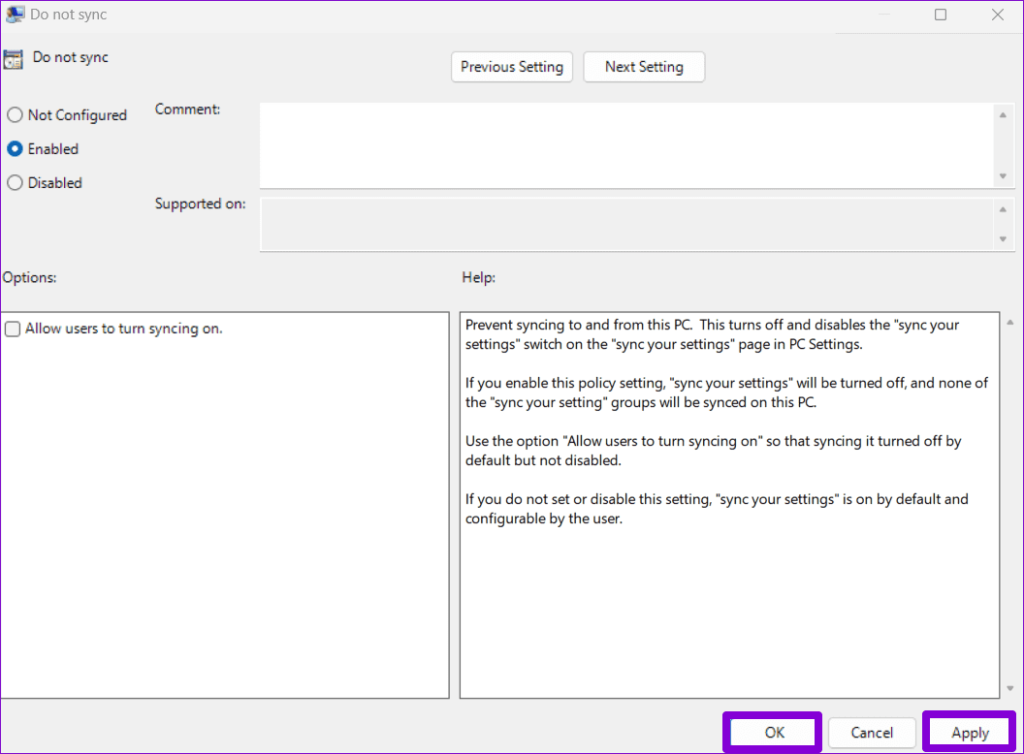Click the Help panel scroll up arrow
The height and width of the screenshot is (754, 1024).
1008,322
